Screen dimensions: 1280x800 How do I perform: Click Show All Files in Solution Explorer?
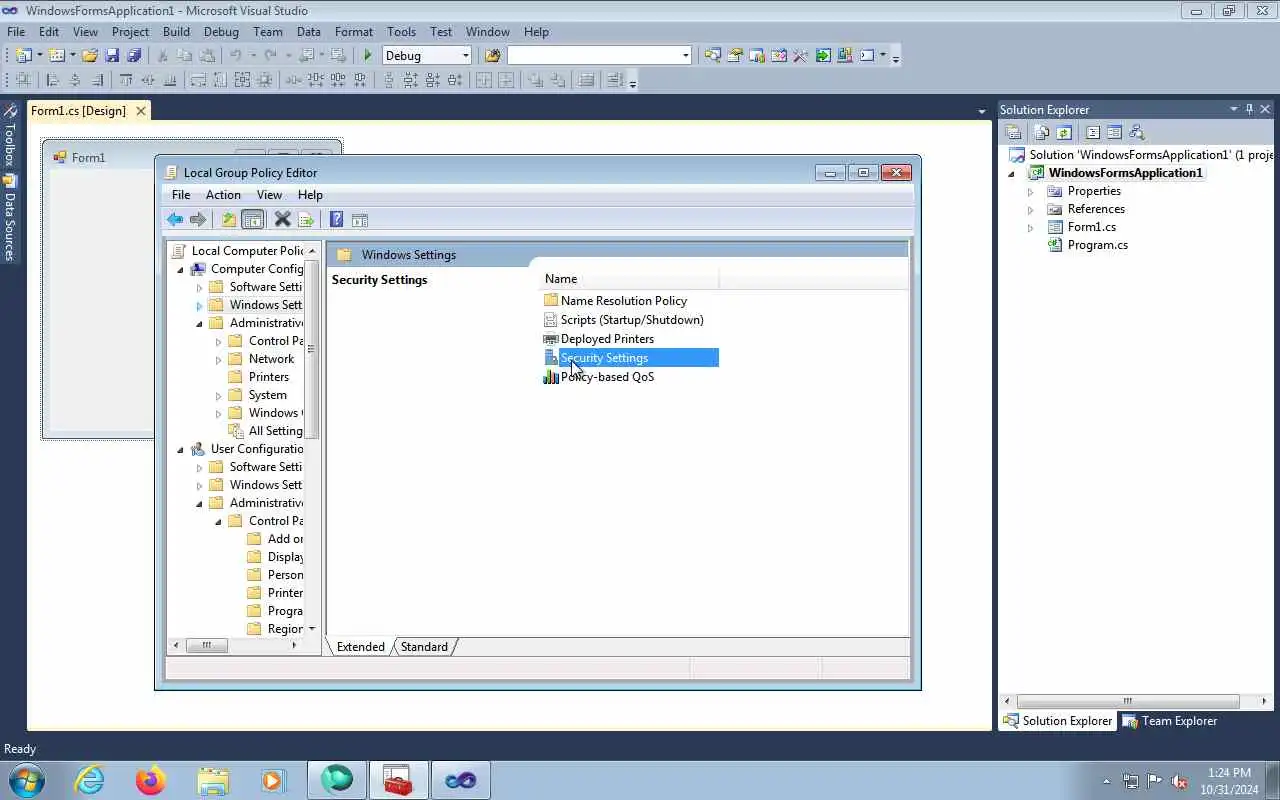pos(1042,132)
